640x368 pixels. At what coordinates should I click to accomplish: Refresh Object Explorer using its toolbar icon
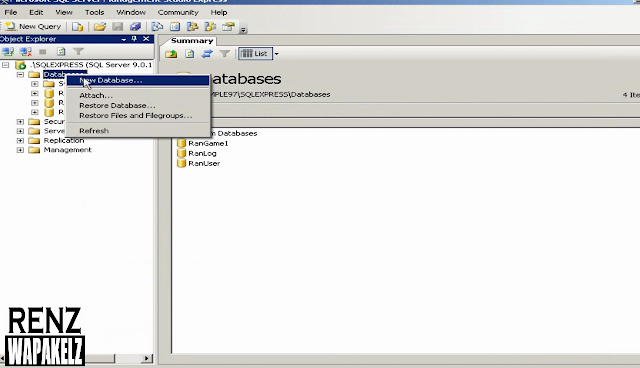tap(61, 51)
